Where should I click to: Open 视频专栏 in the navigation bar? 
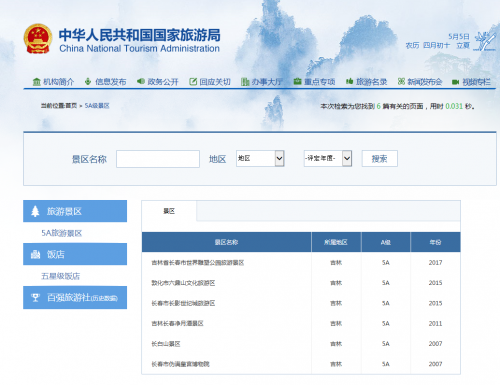(x=471, y=81)
